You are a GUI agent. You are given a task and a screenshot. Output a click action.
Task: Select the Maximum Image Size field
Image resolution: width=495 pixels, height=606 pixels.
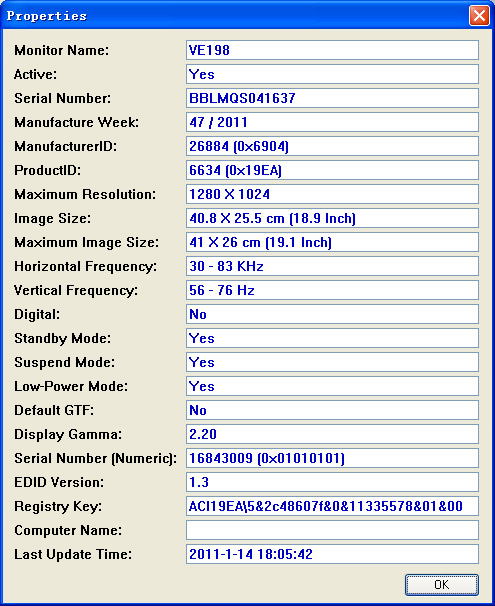[x=332, y=242]
